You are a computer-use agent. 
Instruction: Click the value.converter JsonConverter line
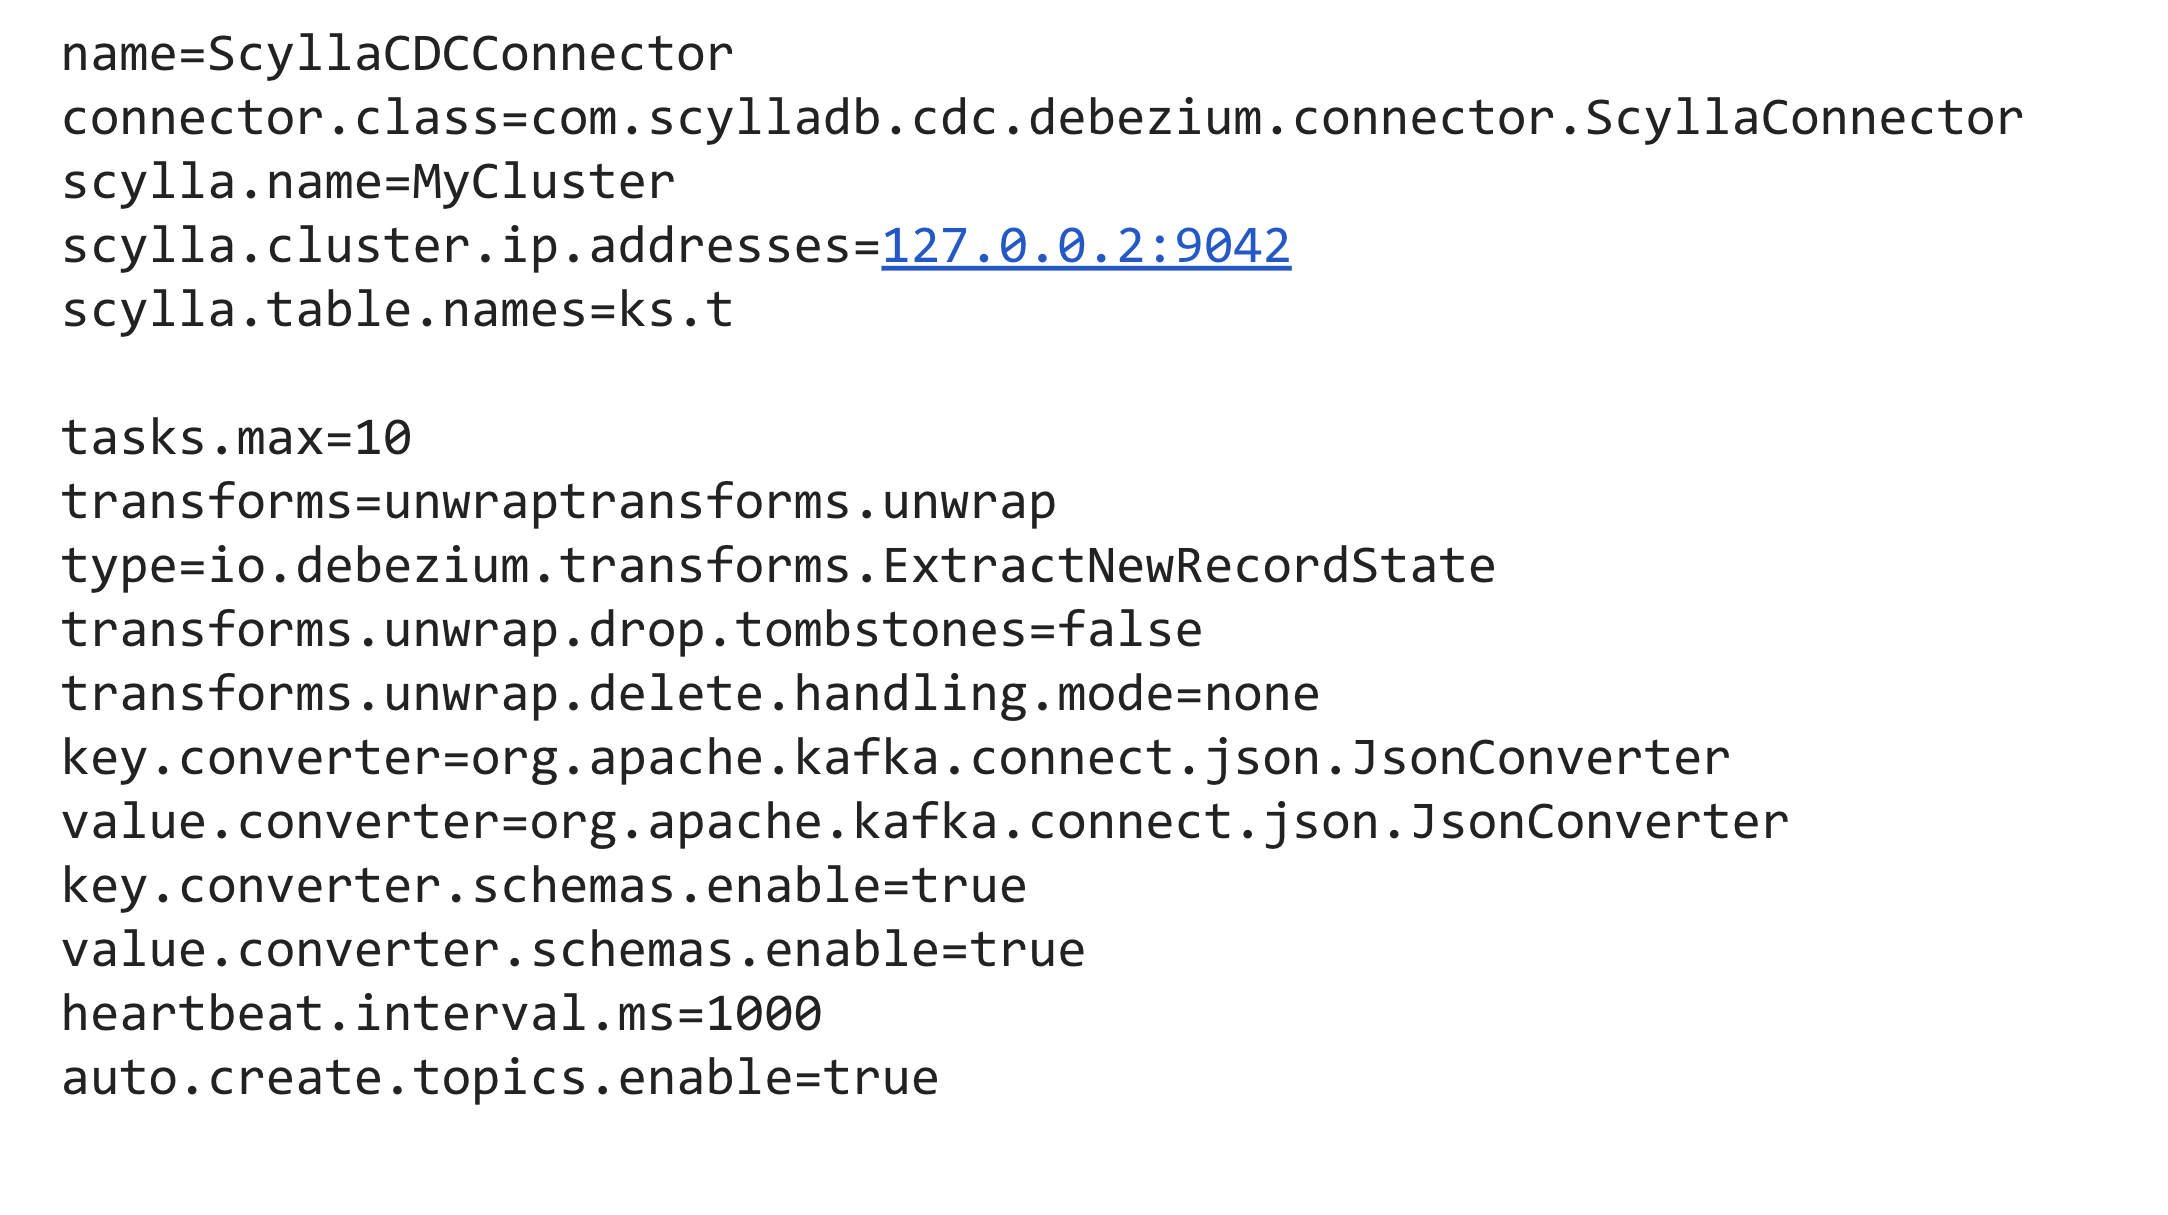tap(925, 822)
